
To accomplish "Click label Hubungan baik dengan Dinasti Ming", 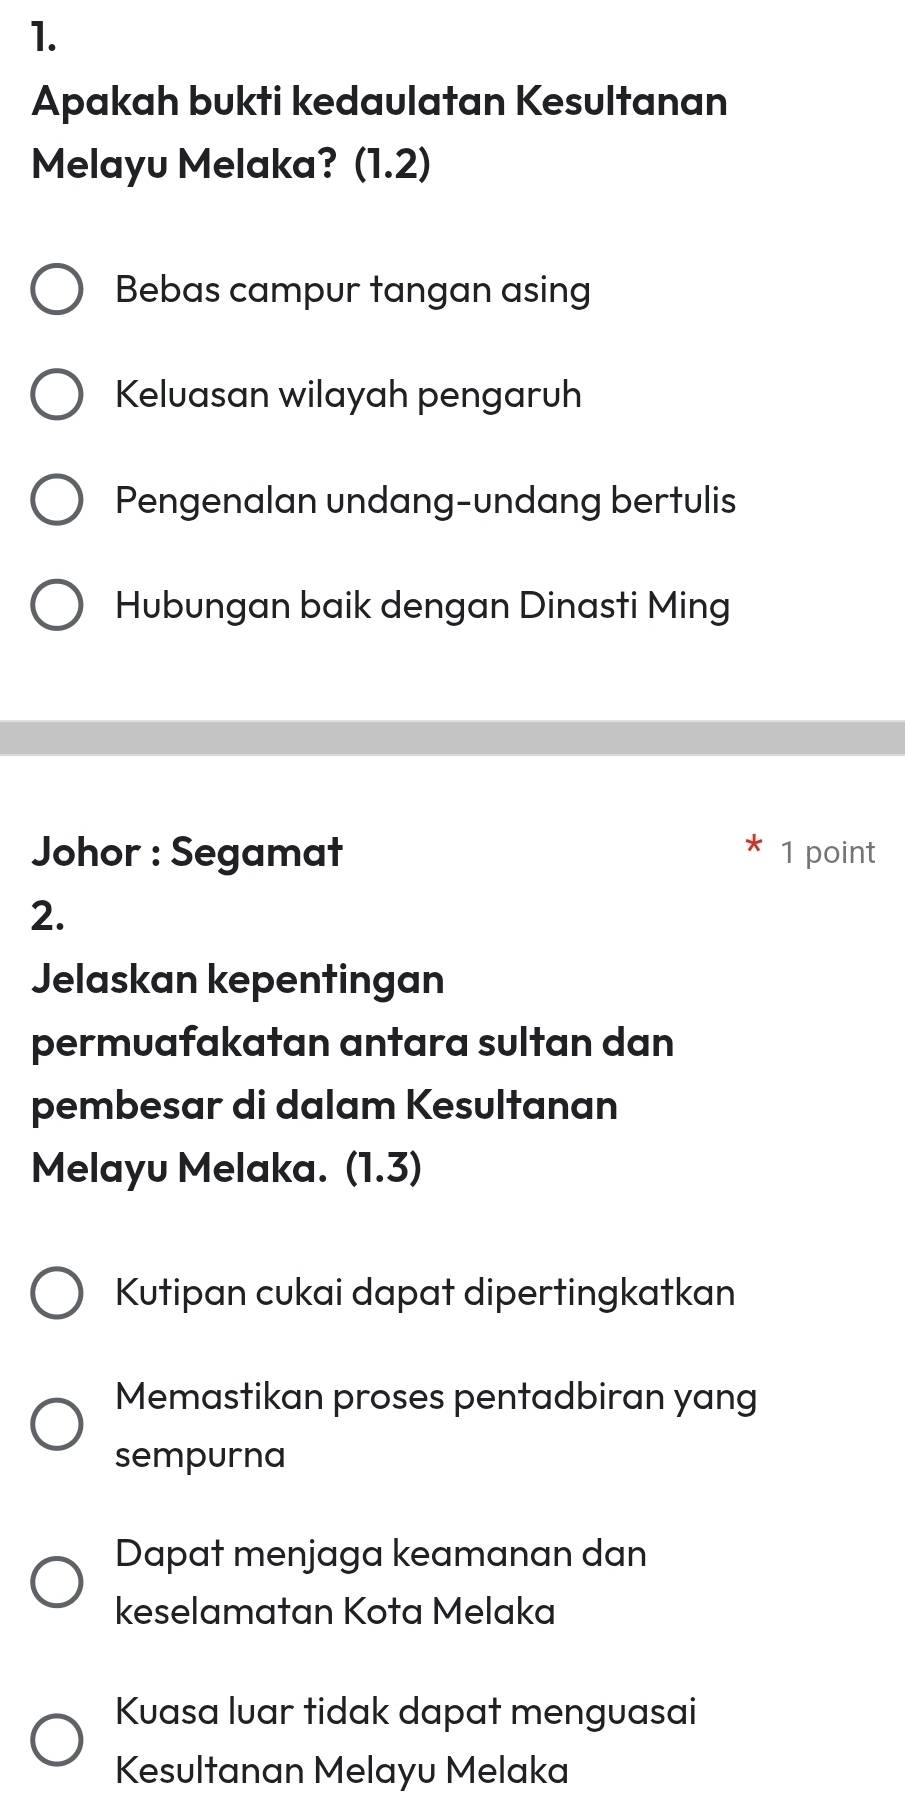I will [422, 605].
